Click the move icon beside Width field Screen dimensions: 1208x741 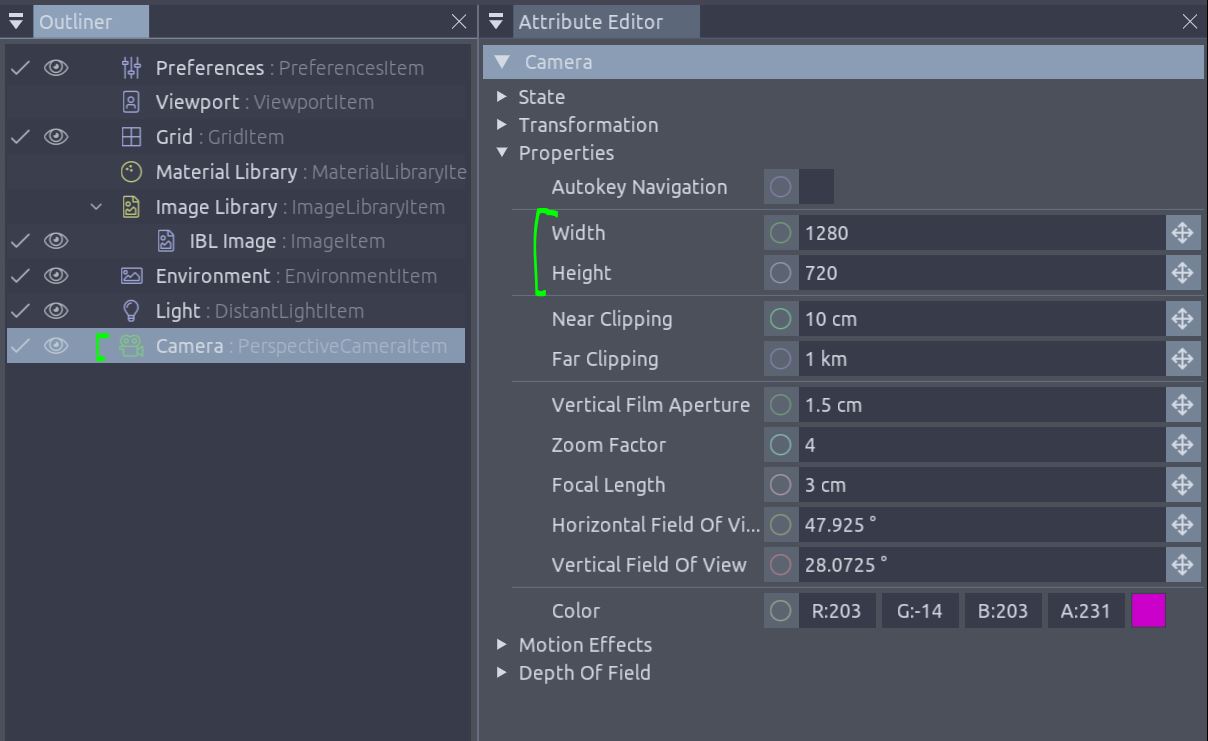tap(1182, 233)
